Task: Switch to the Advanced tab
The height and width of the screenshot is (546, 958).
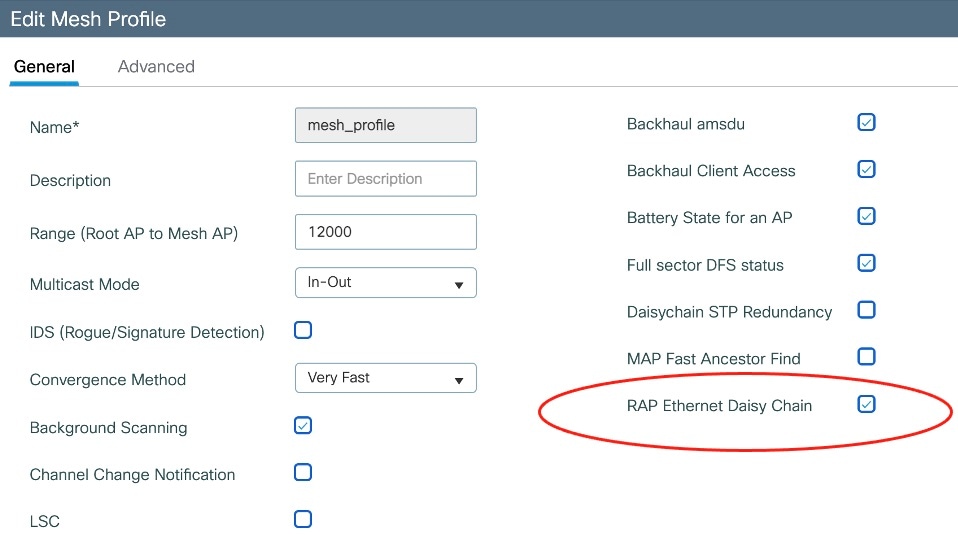Action: [x=156, y=67]
